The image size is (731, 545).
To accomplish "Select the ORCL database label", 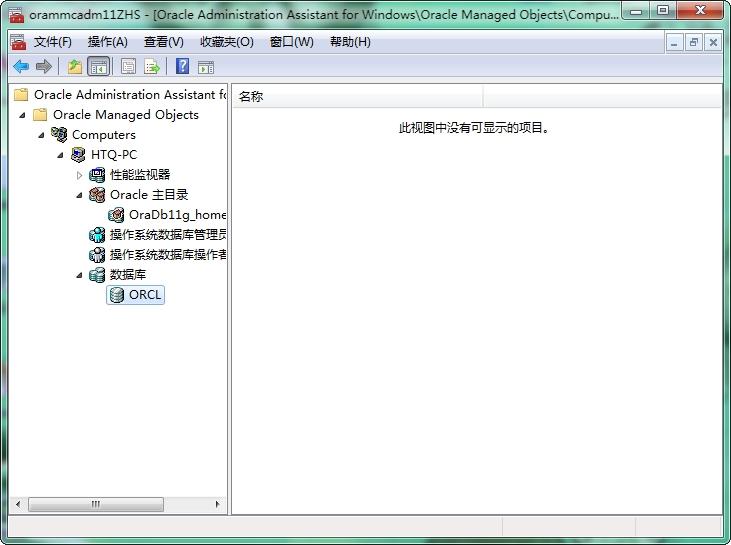I will [145, 295].
